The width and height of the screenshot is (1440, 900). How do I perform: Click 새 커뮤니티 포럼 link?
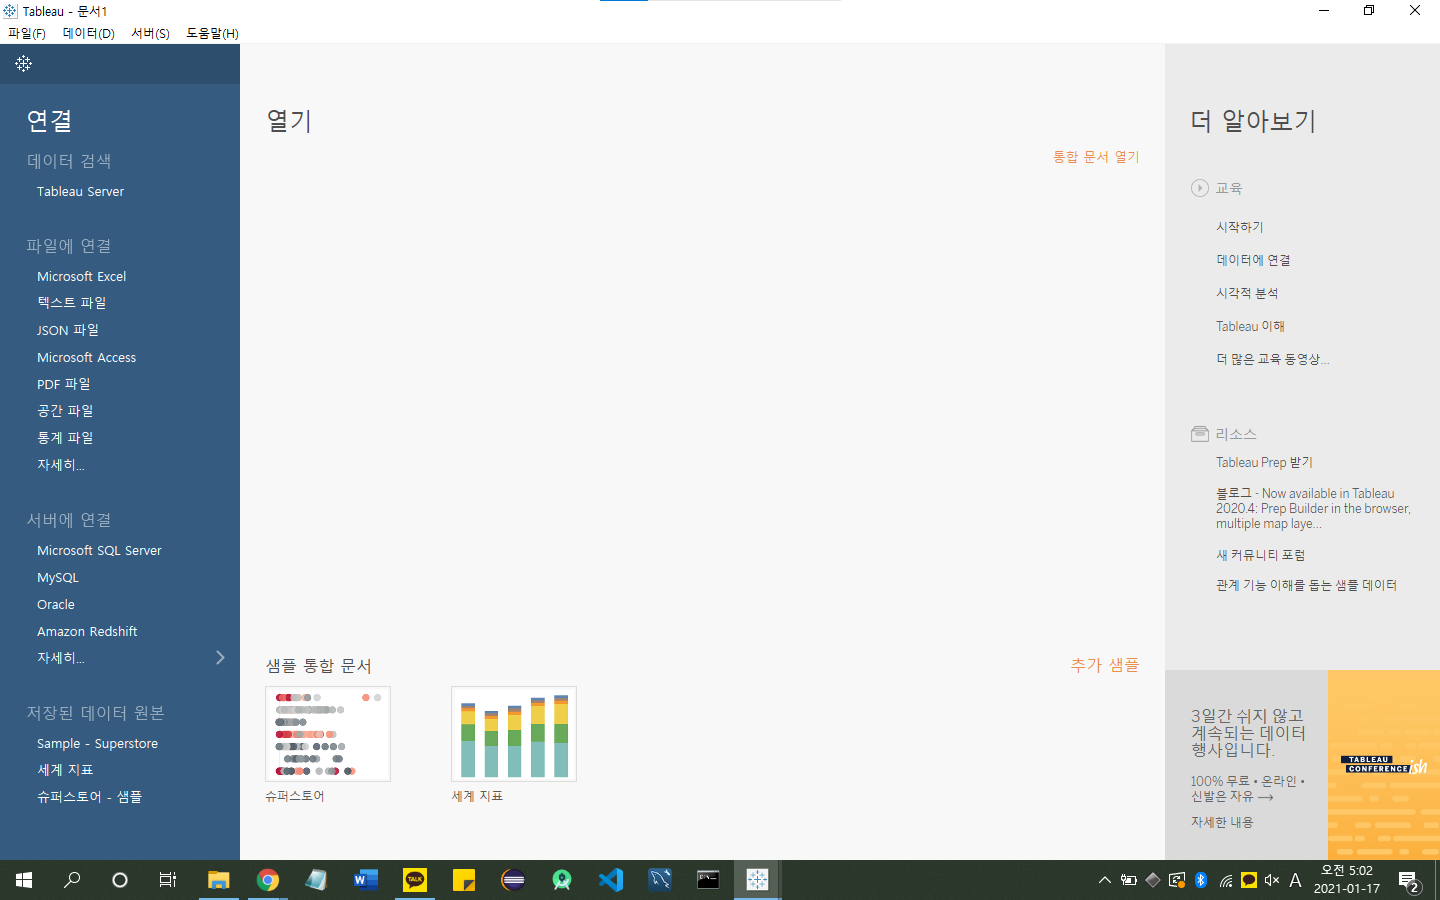(1260, 555)
